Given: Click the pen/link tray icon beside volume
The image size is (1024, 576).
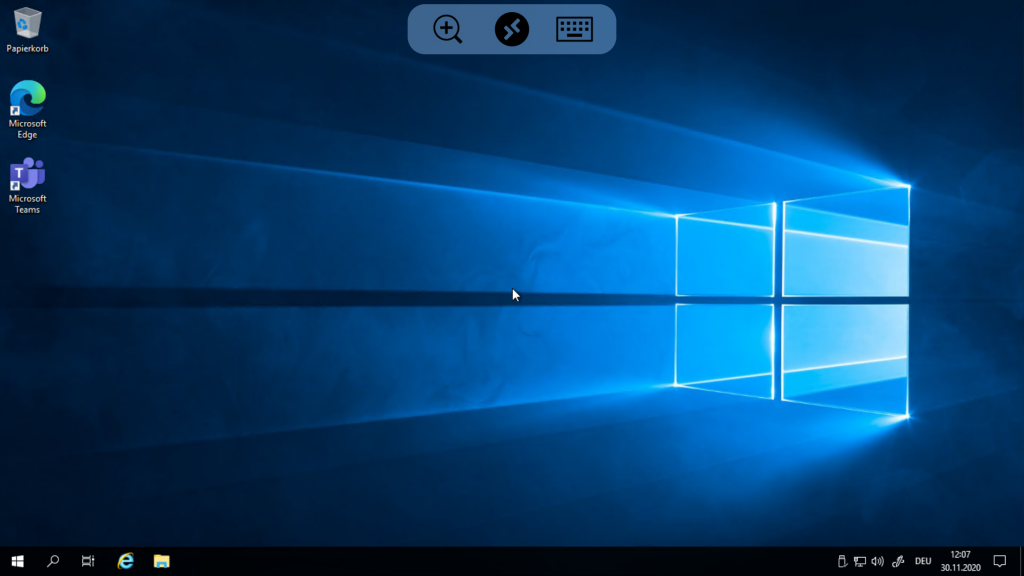Looking at the screenshot, I should pos(898,561).
